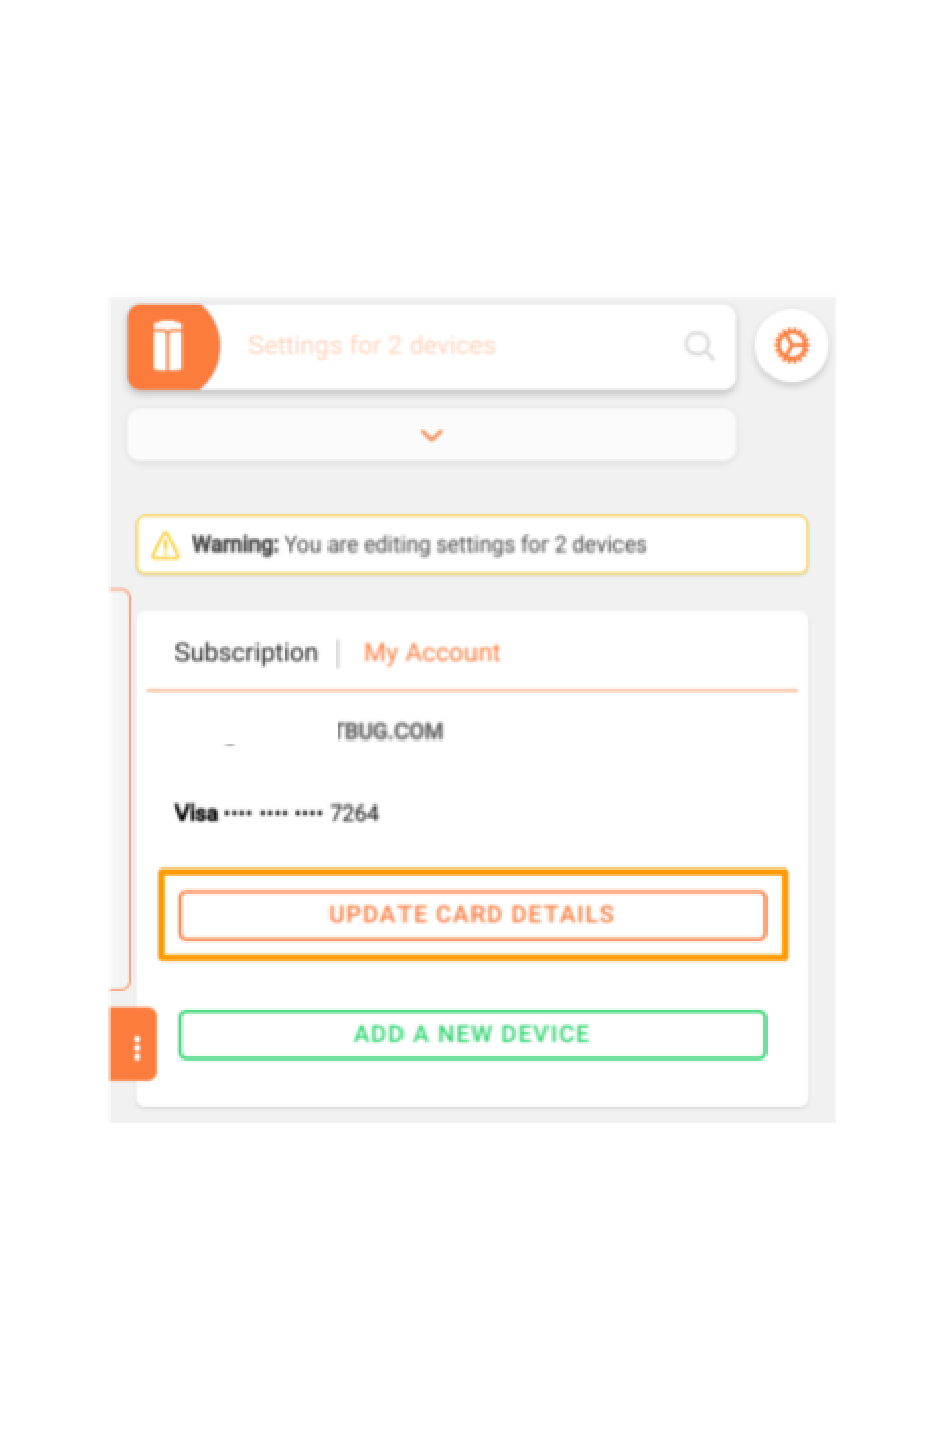This screenshot has width=950, height=1429.
Task: Switch to the Subscription tab
Action: pyautogui.click(x=246, y=653)
